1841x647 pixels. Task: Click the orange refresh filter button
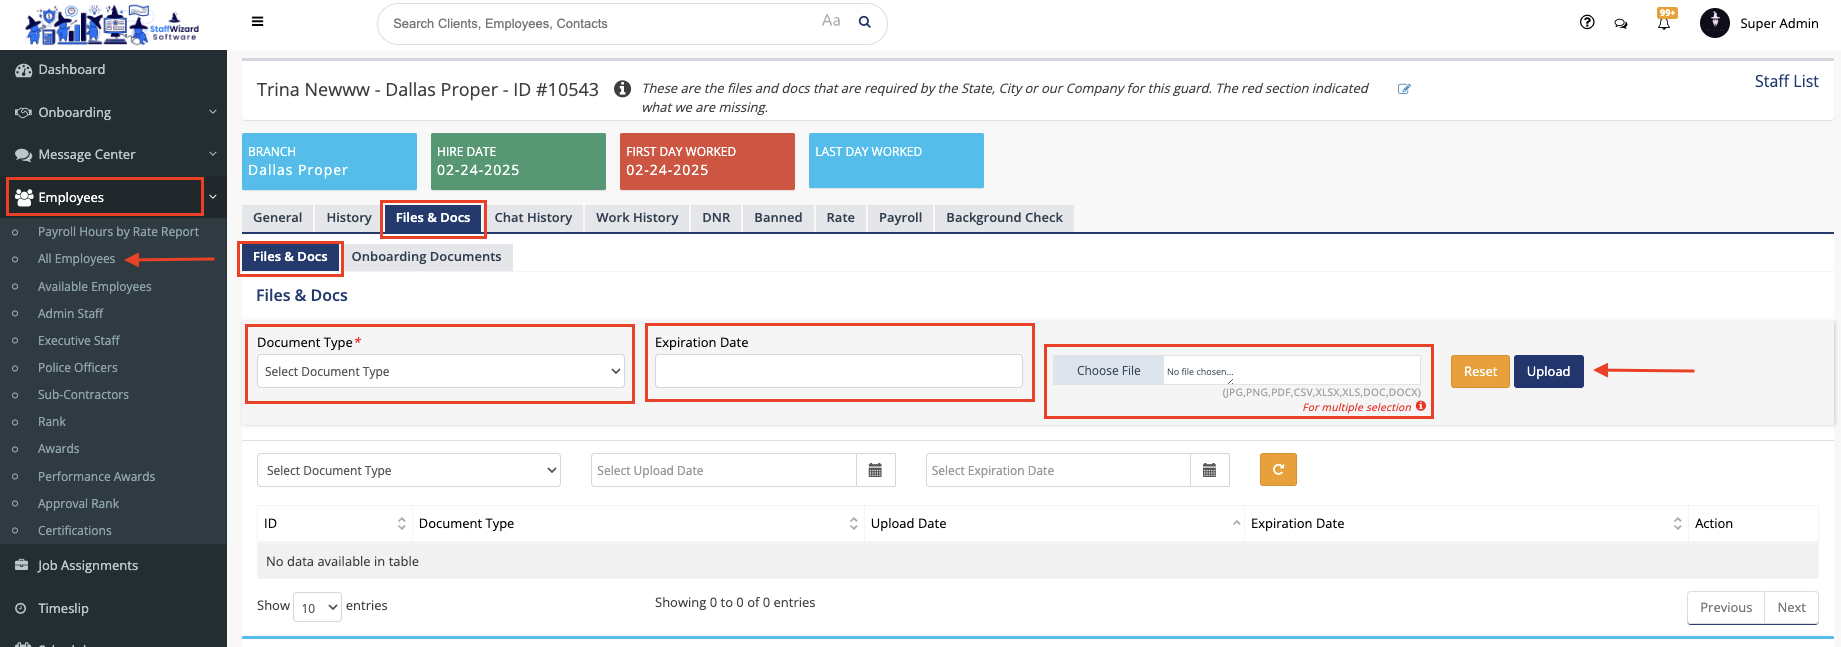click(x=1278, y=470)
